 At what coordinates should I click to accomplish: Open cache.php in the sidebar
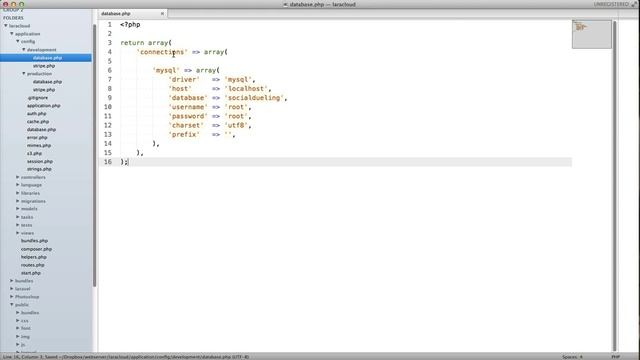coord(38,121)
